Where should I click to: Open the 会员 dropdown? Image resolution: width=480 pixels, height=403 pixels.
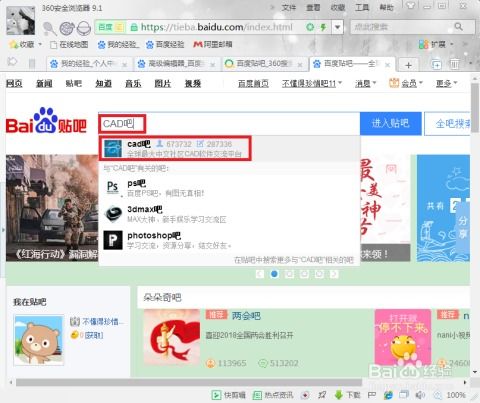click(412, 83)
